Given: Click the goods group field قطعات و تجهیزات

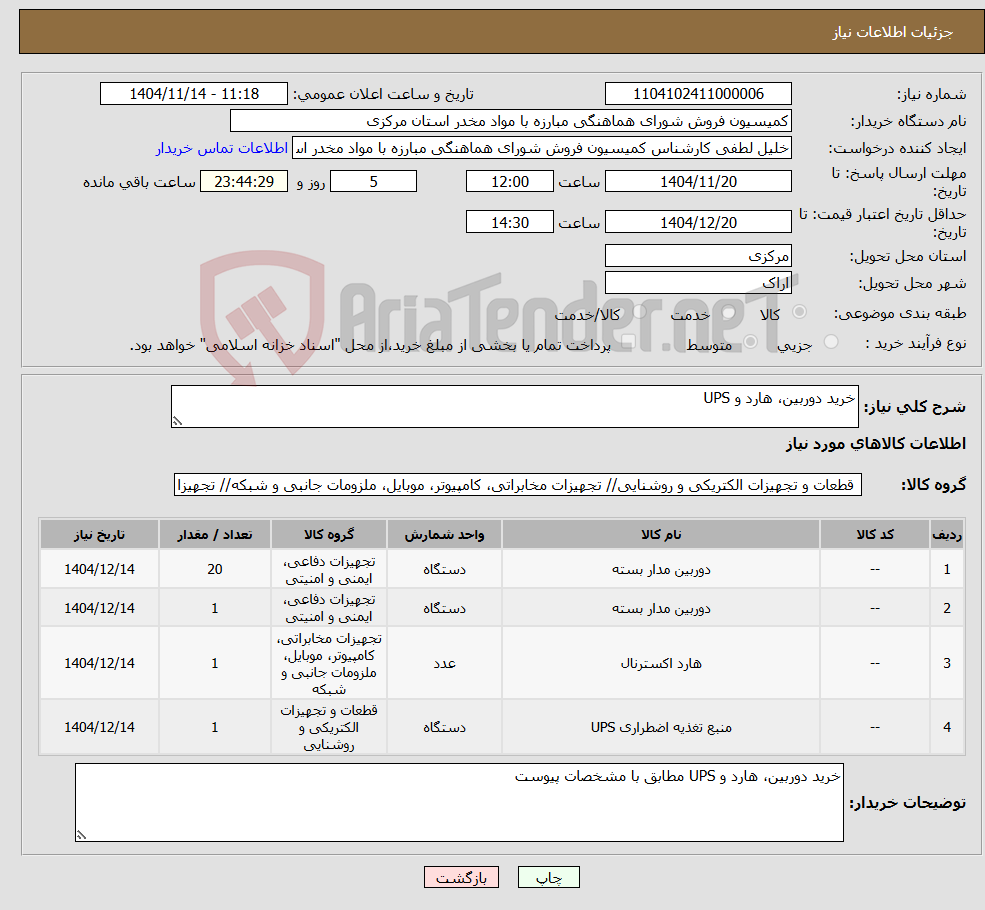Looking at the screenshot, I should (518, 485).
